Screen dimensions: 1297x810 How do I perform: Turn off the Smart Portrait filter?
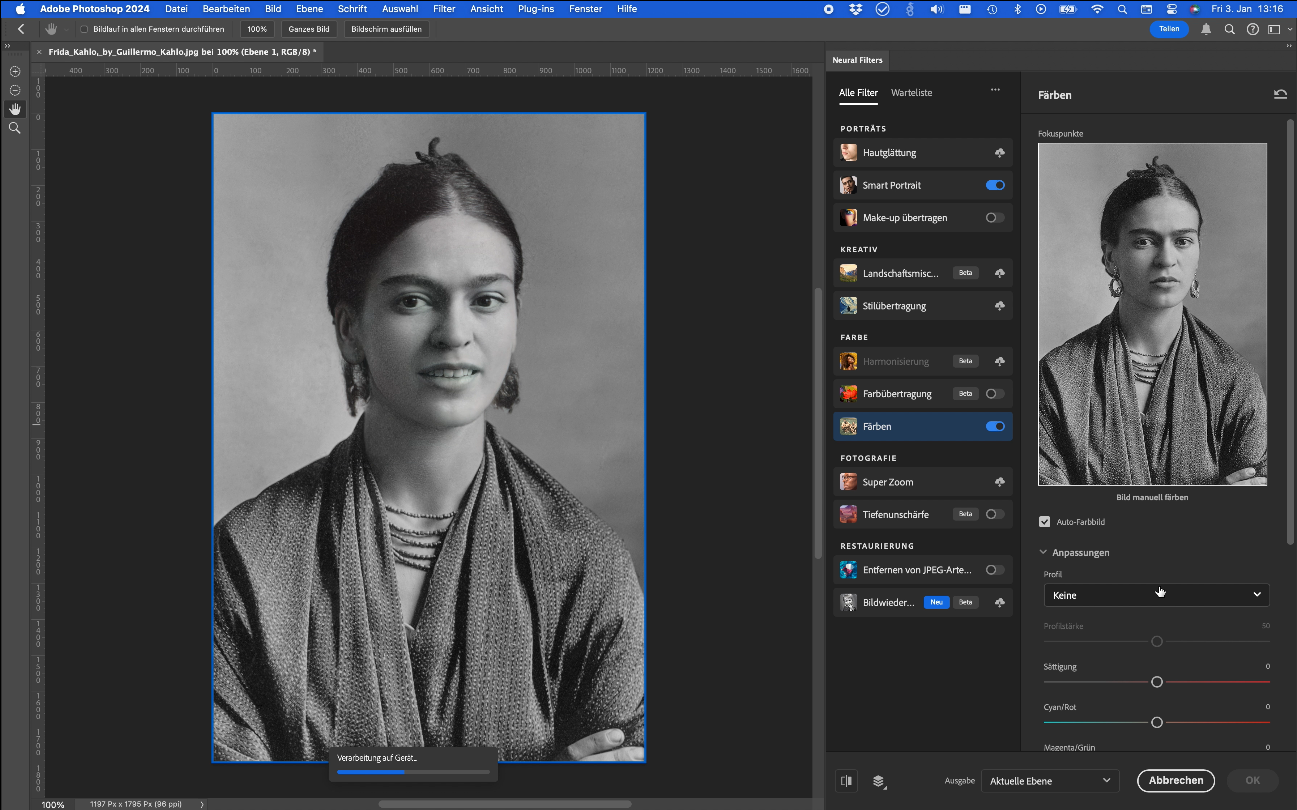tap(994, 185)
